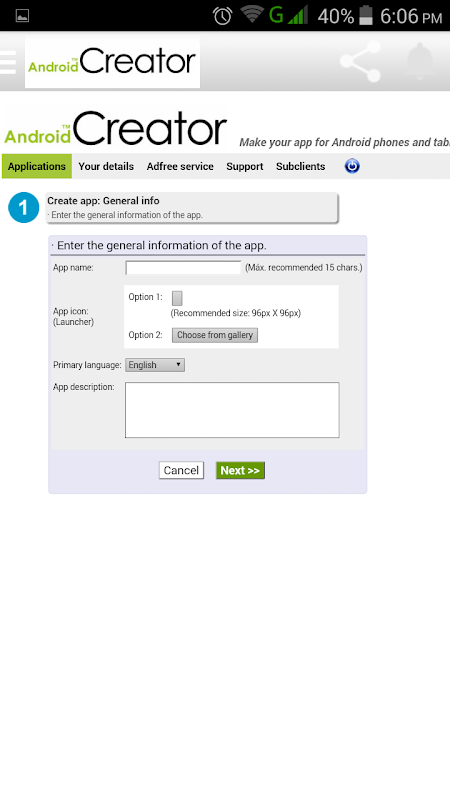Open the notifications bell icon
Screen dimensions: 450x800
click(421, 61)
